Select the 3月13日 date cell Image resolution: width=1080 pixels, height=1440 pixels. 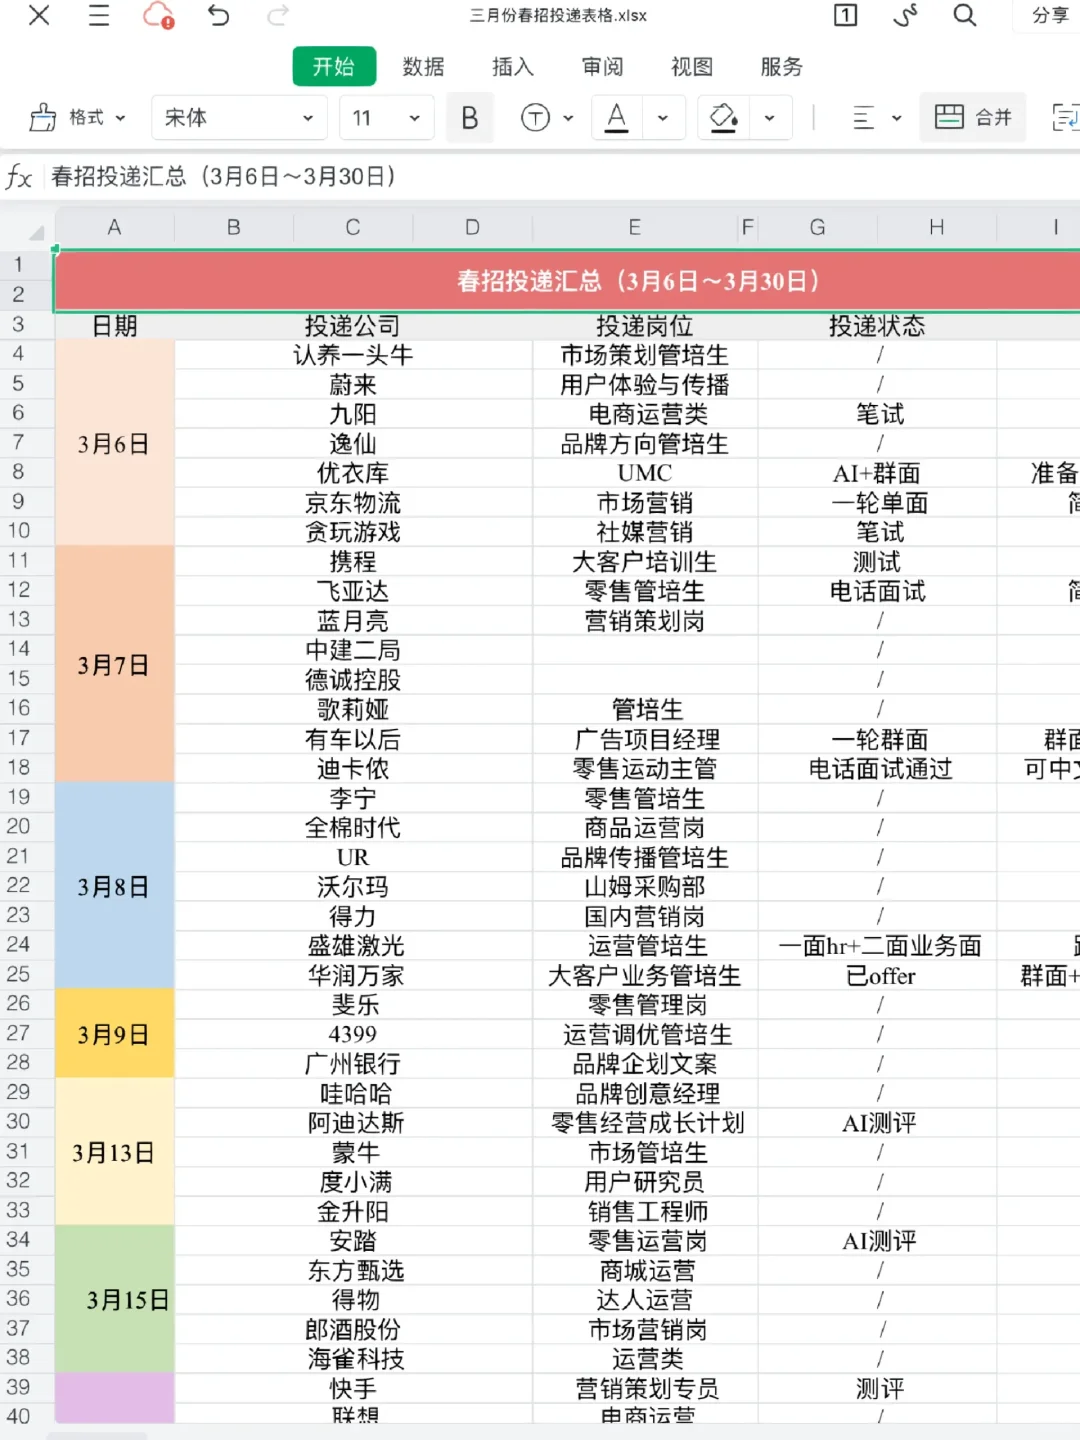coord(114,1153)
